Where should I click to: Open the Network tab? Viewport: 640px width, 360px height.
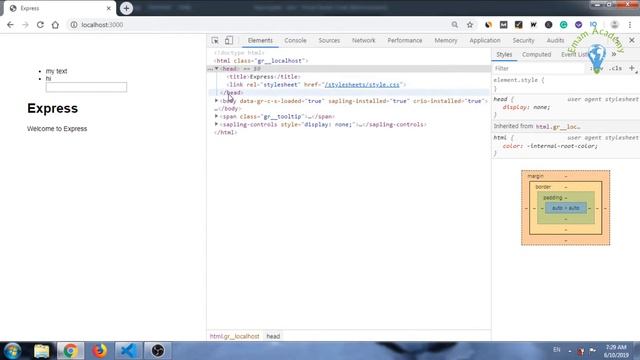(363, 40)
